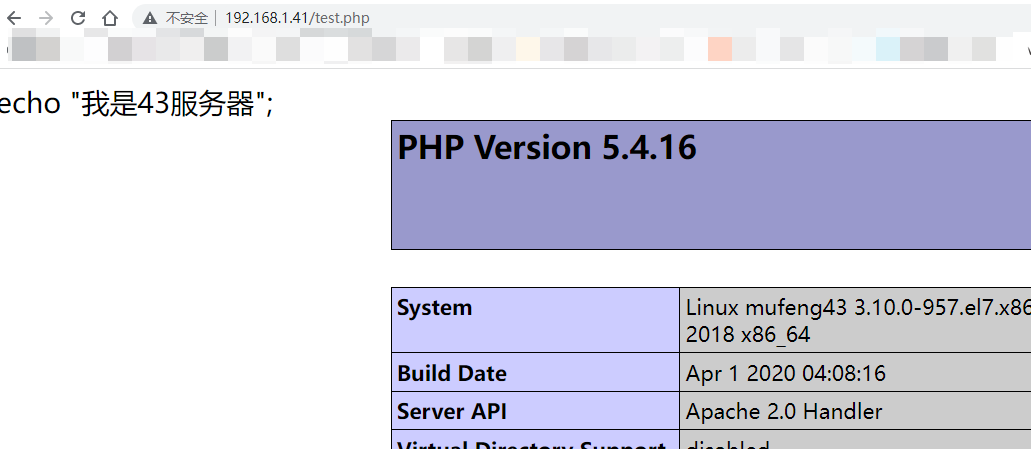Click the disabled value cell
The width and height of the screenshot is (1031, 449).
click(x=728, y=443)
